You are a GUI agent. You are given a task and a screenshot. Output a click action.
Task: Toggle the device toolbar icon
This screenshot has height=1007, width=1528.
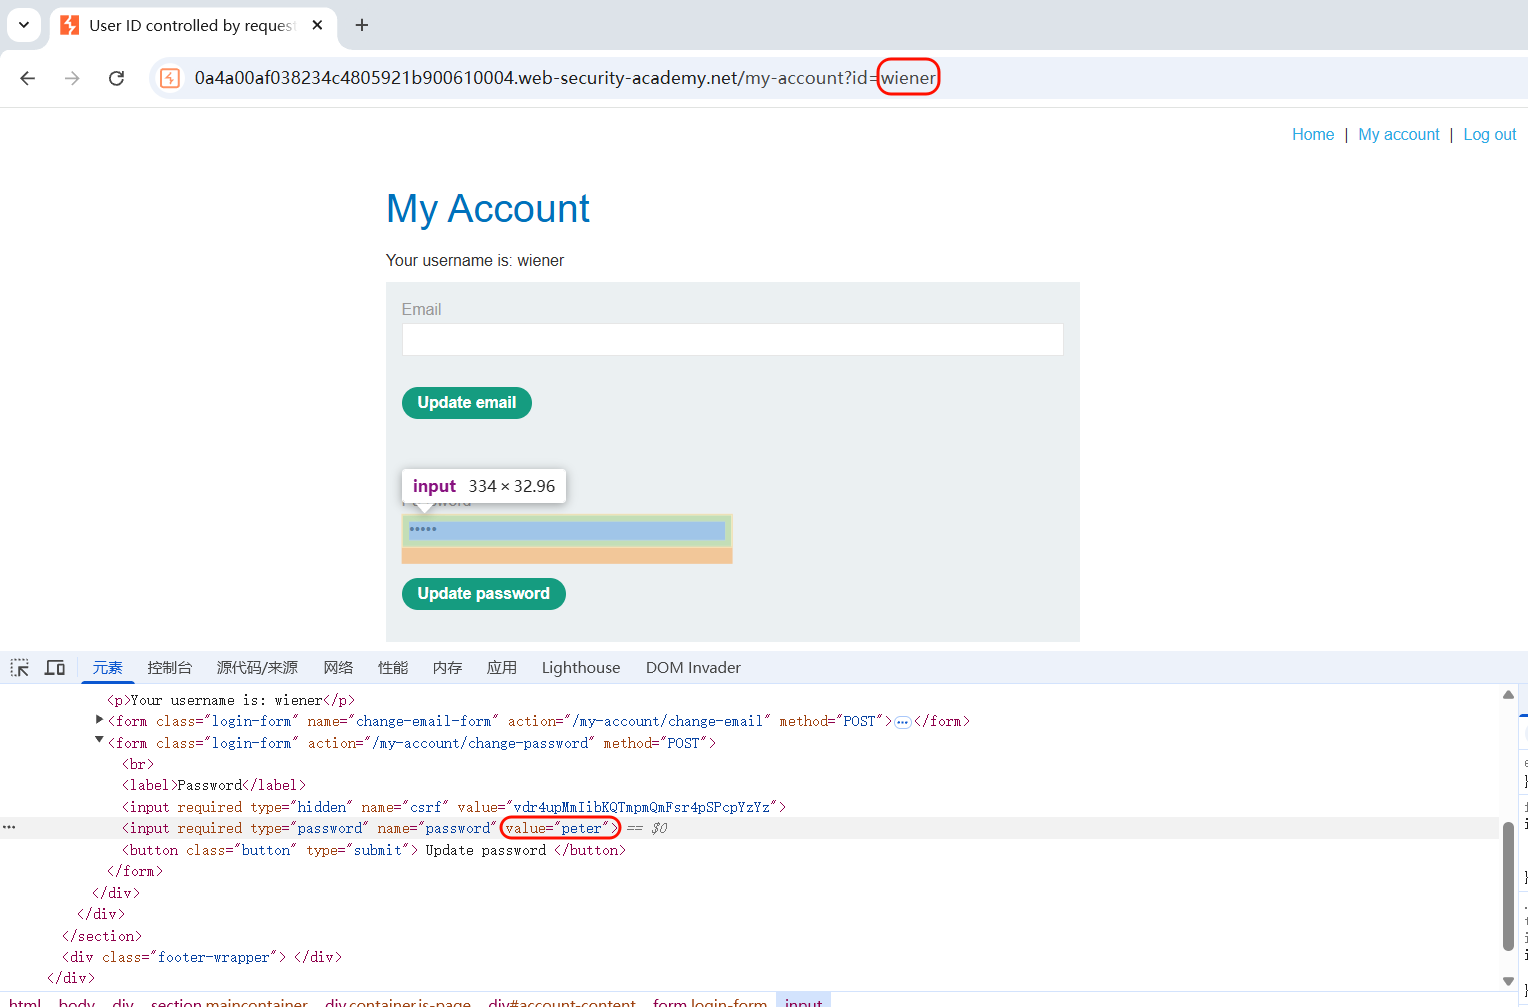click(x=55, y=667)
